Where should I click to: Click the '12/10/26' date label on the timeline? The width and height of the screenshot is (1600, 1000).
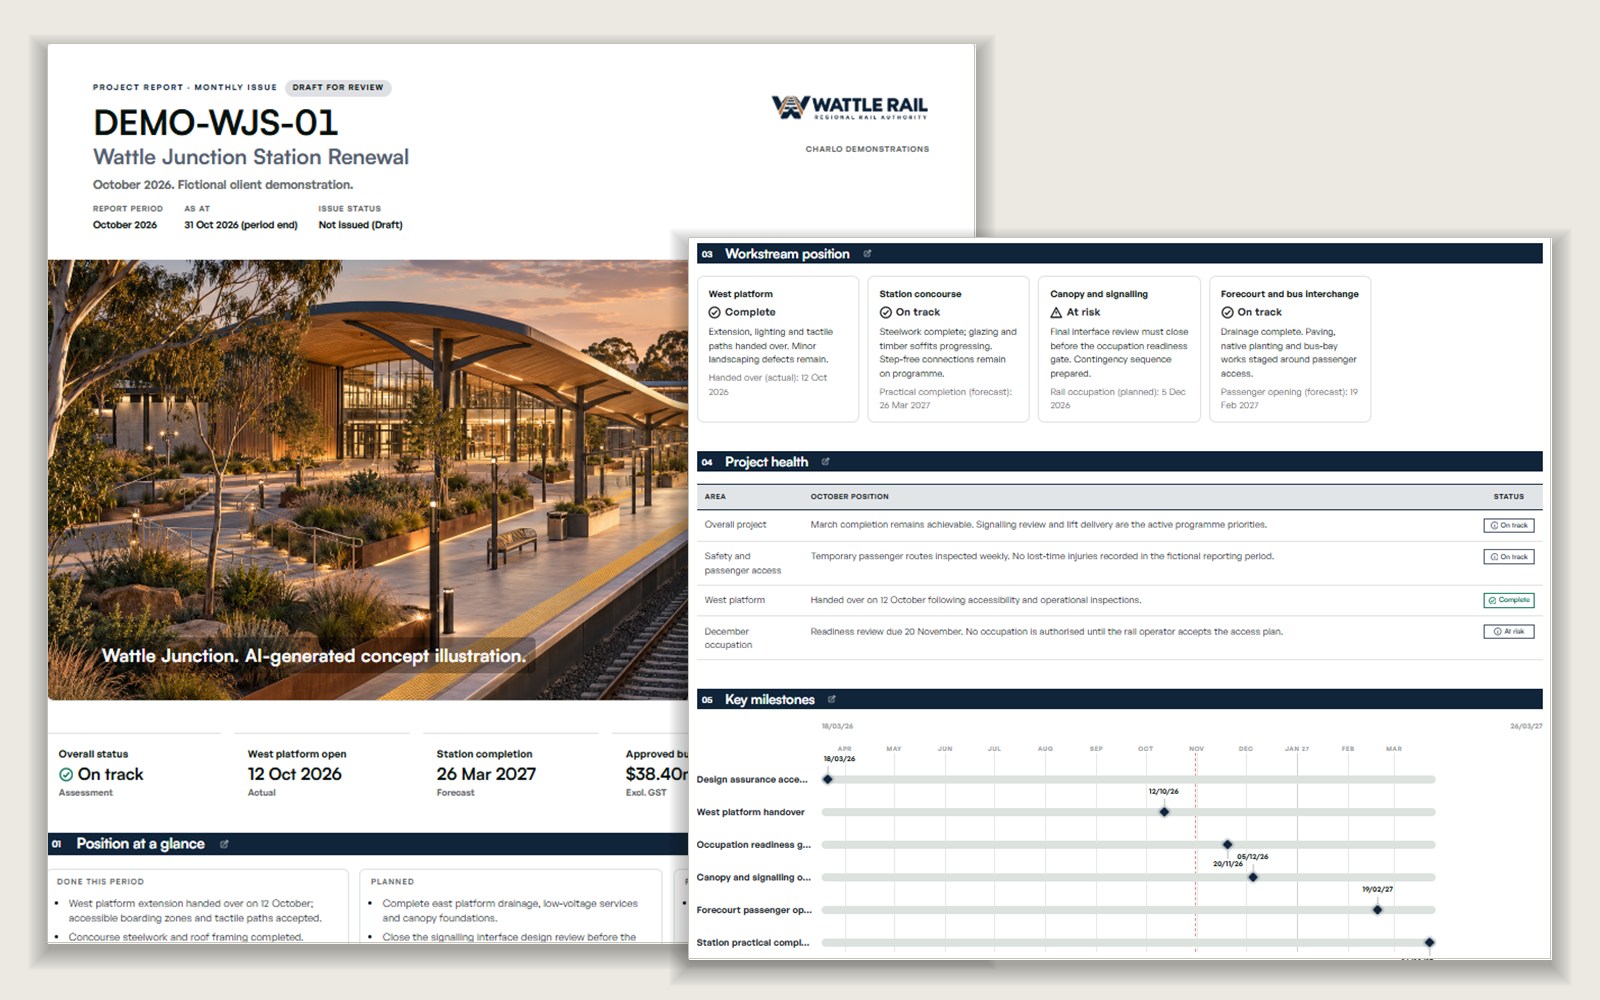point(1164,792)
